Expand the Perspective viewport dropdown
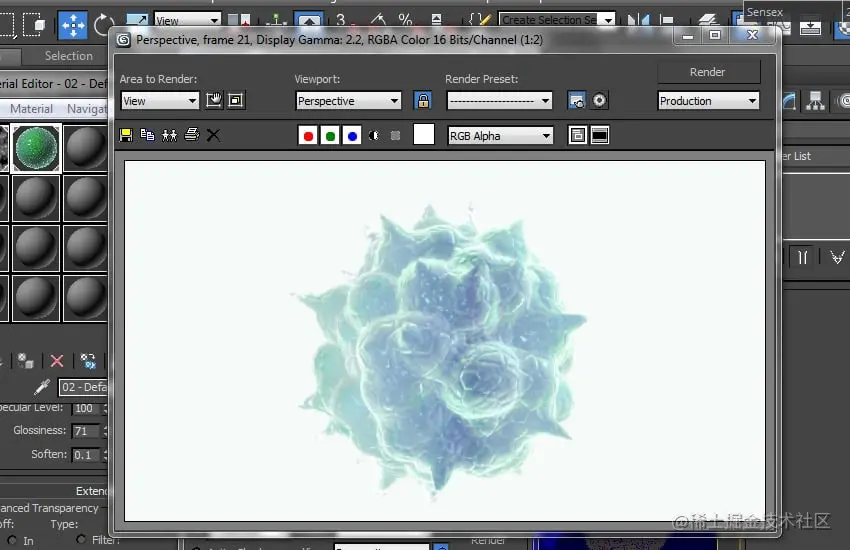Image resolution: width=850 pixels, height=550 pixels. click(x=349, y=101)
